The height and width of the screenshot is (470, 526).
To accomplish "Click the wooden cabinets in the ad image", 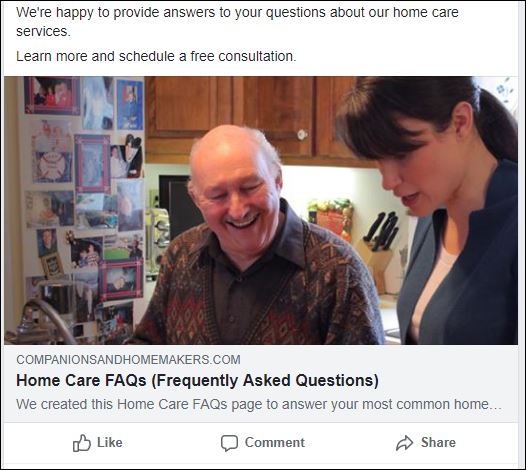I will (248, 119).
